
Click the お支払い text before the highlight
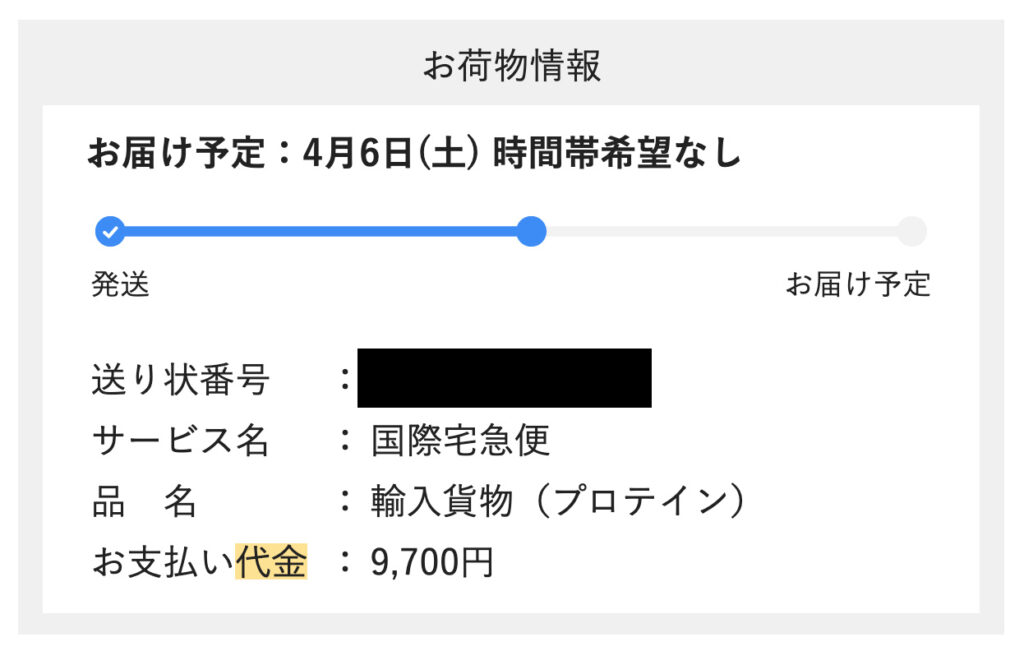point(162,563)
